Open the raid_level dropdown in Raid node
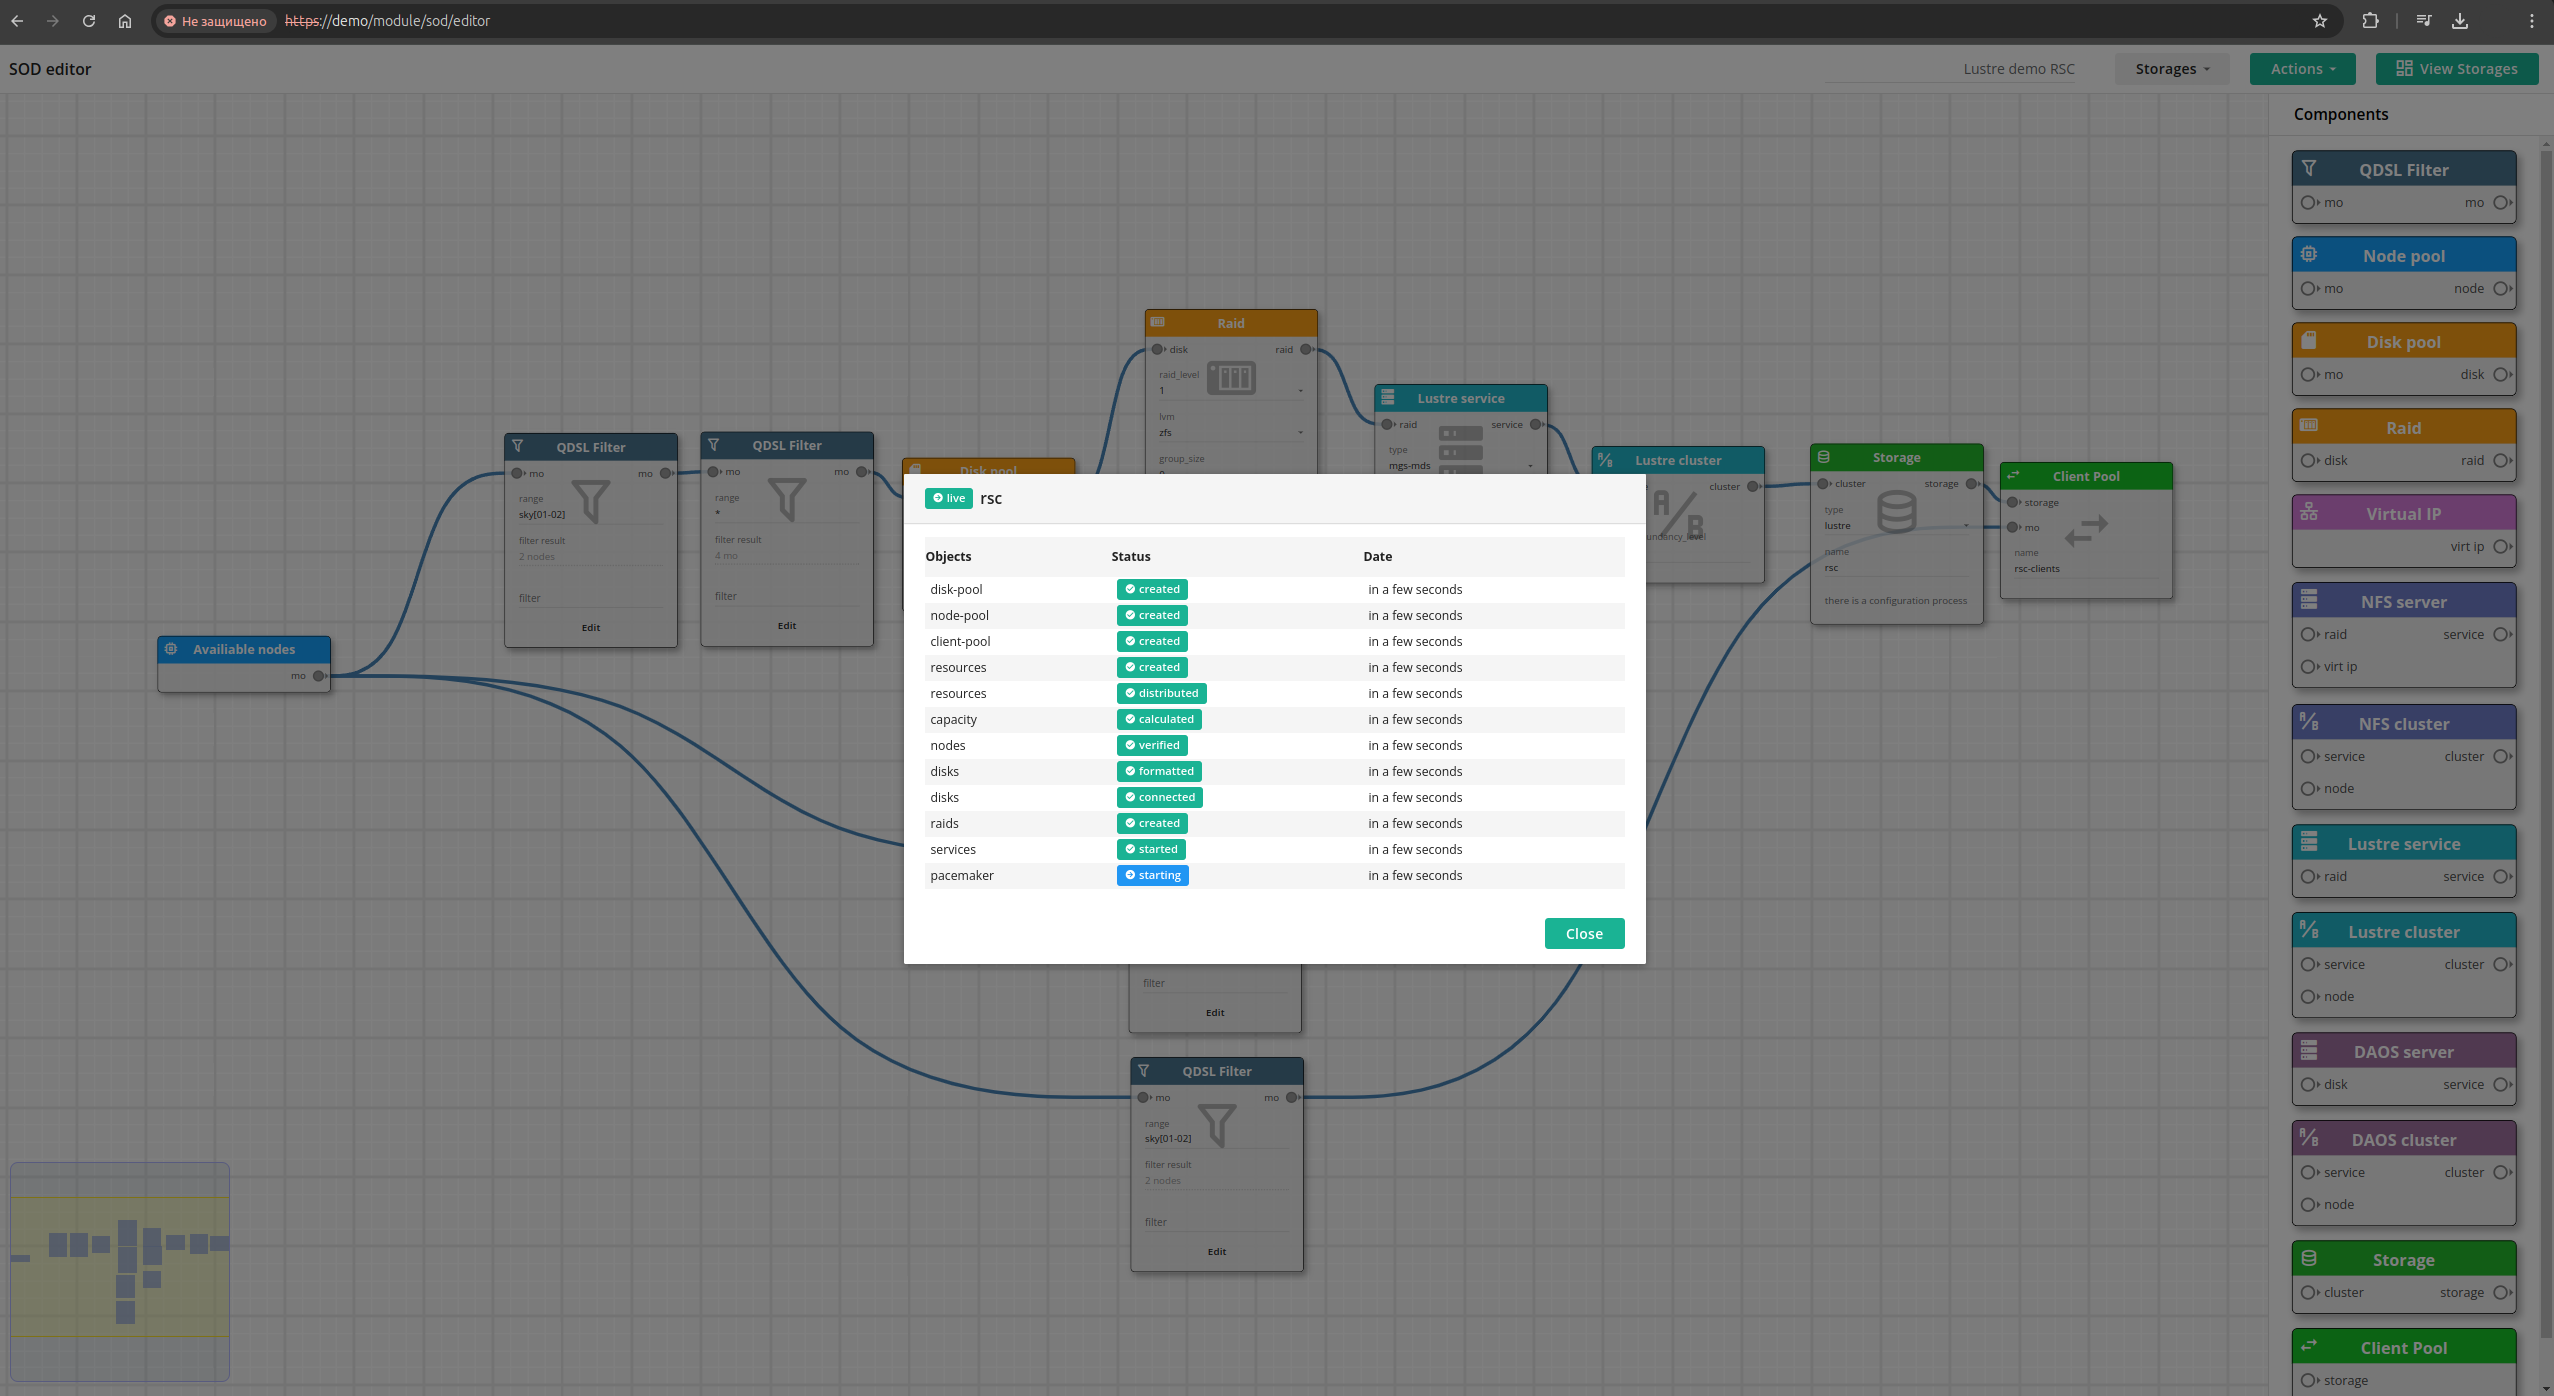 [1231, 391]
